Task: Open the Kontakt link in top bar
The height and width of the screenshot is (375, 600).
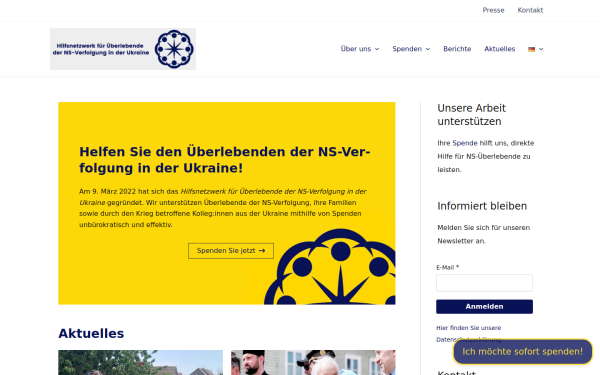Action: pyautogui.click(x=530, y=10)
